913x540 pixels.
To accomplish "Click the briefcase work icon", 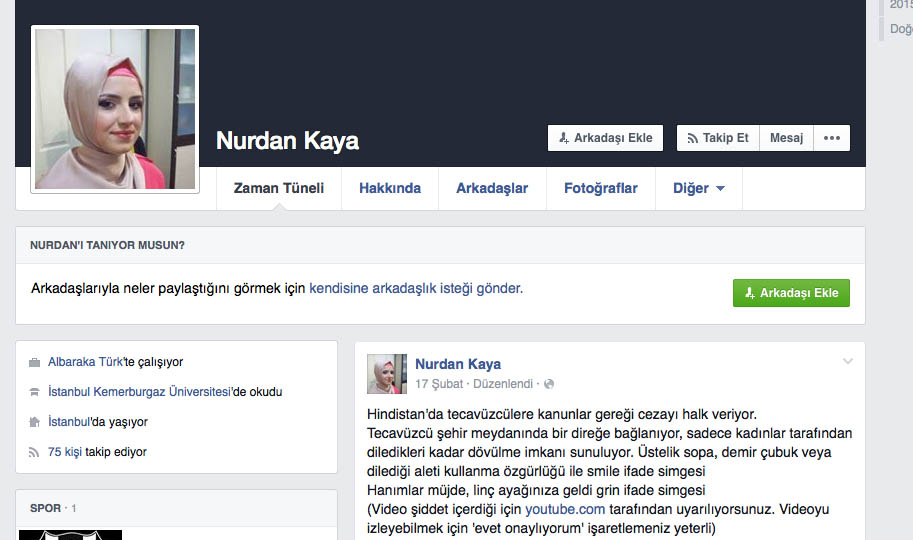I will pos(34,362).
